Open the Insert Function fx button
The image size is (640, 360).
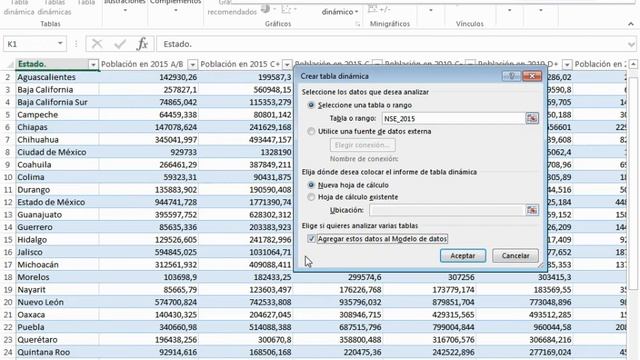(x=142, y=44)
